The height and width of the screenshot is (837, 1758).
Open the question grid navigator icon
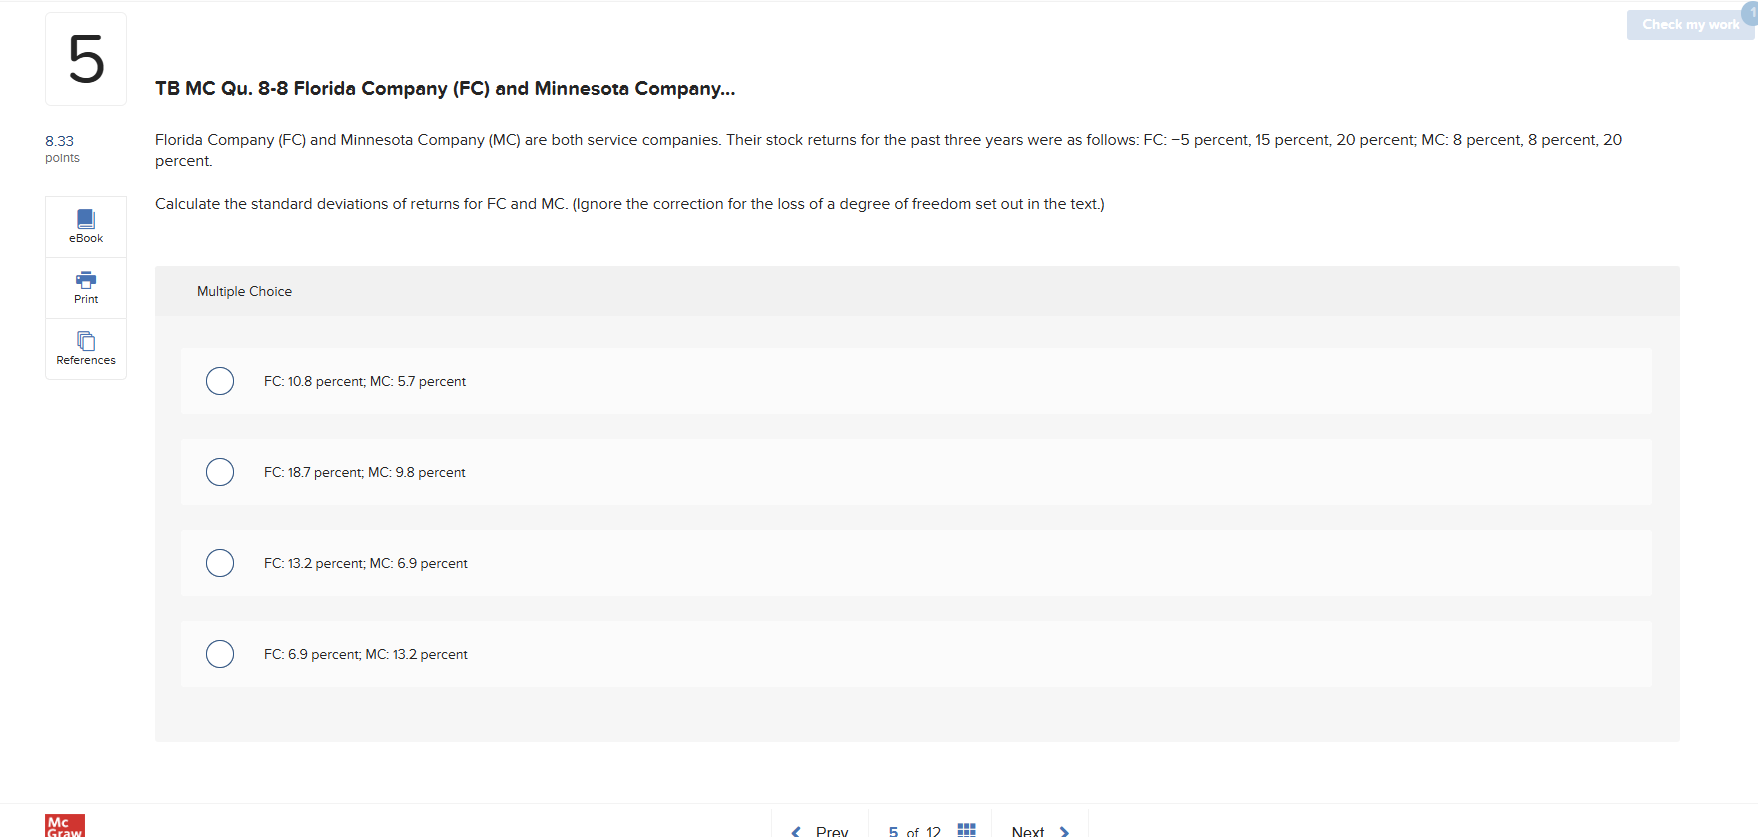966,830
